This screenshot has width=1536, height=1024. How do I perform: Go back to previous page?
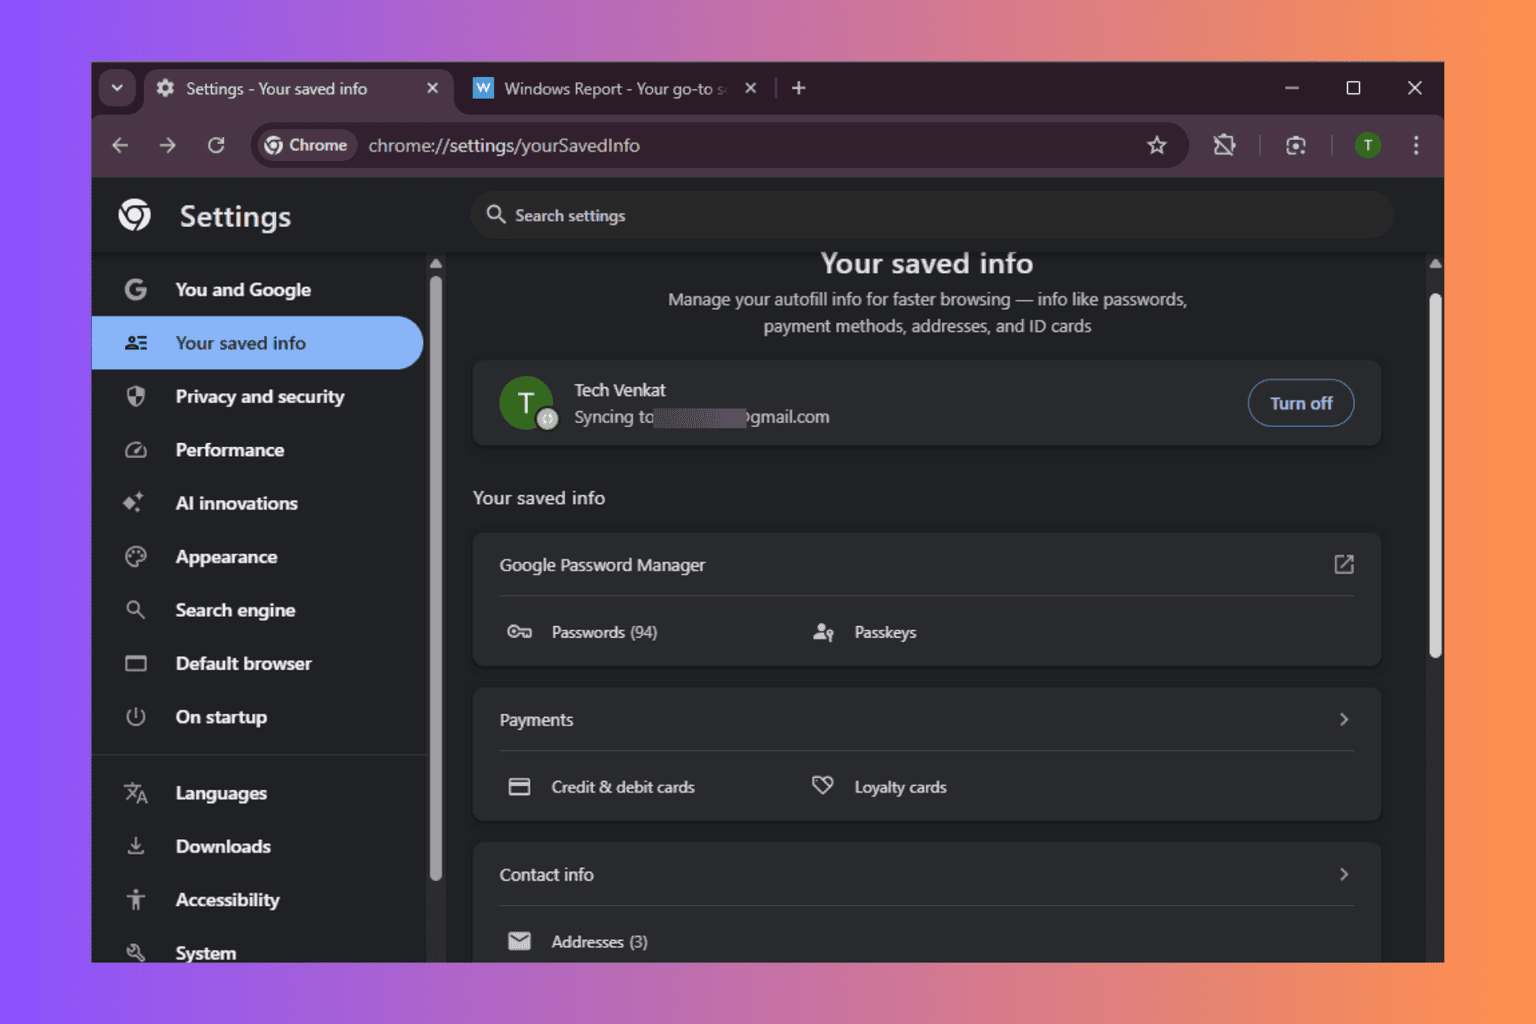coord(120,146)
